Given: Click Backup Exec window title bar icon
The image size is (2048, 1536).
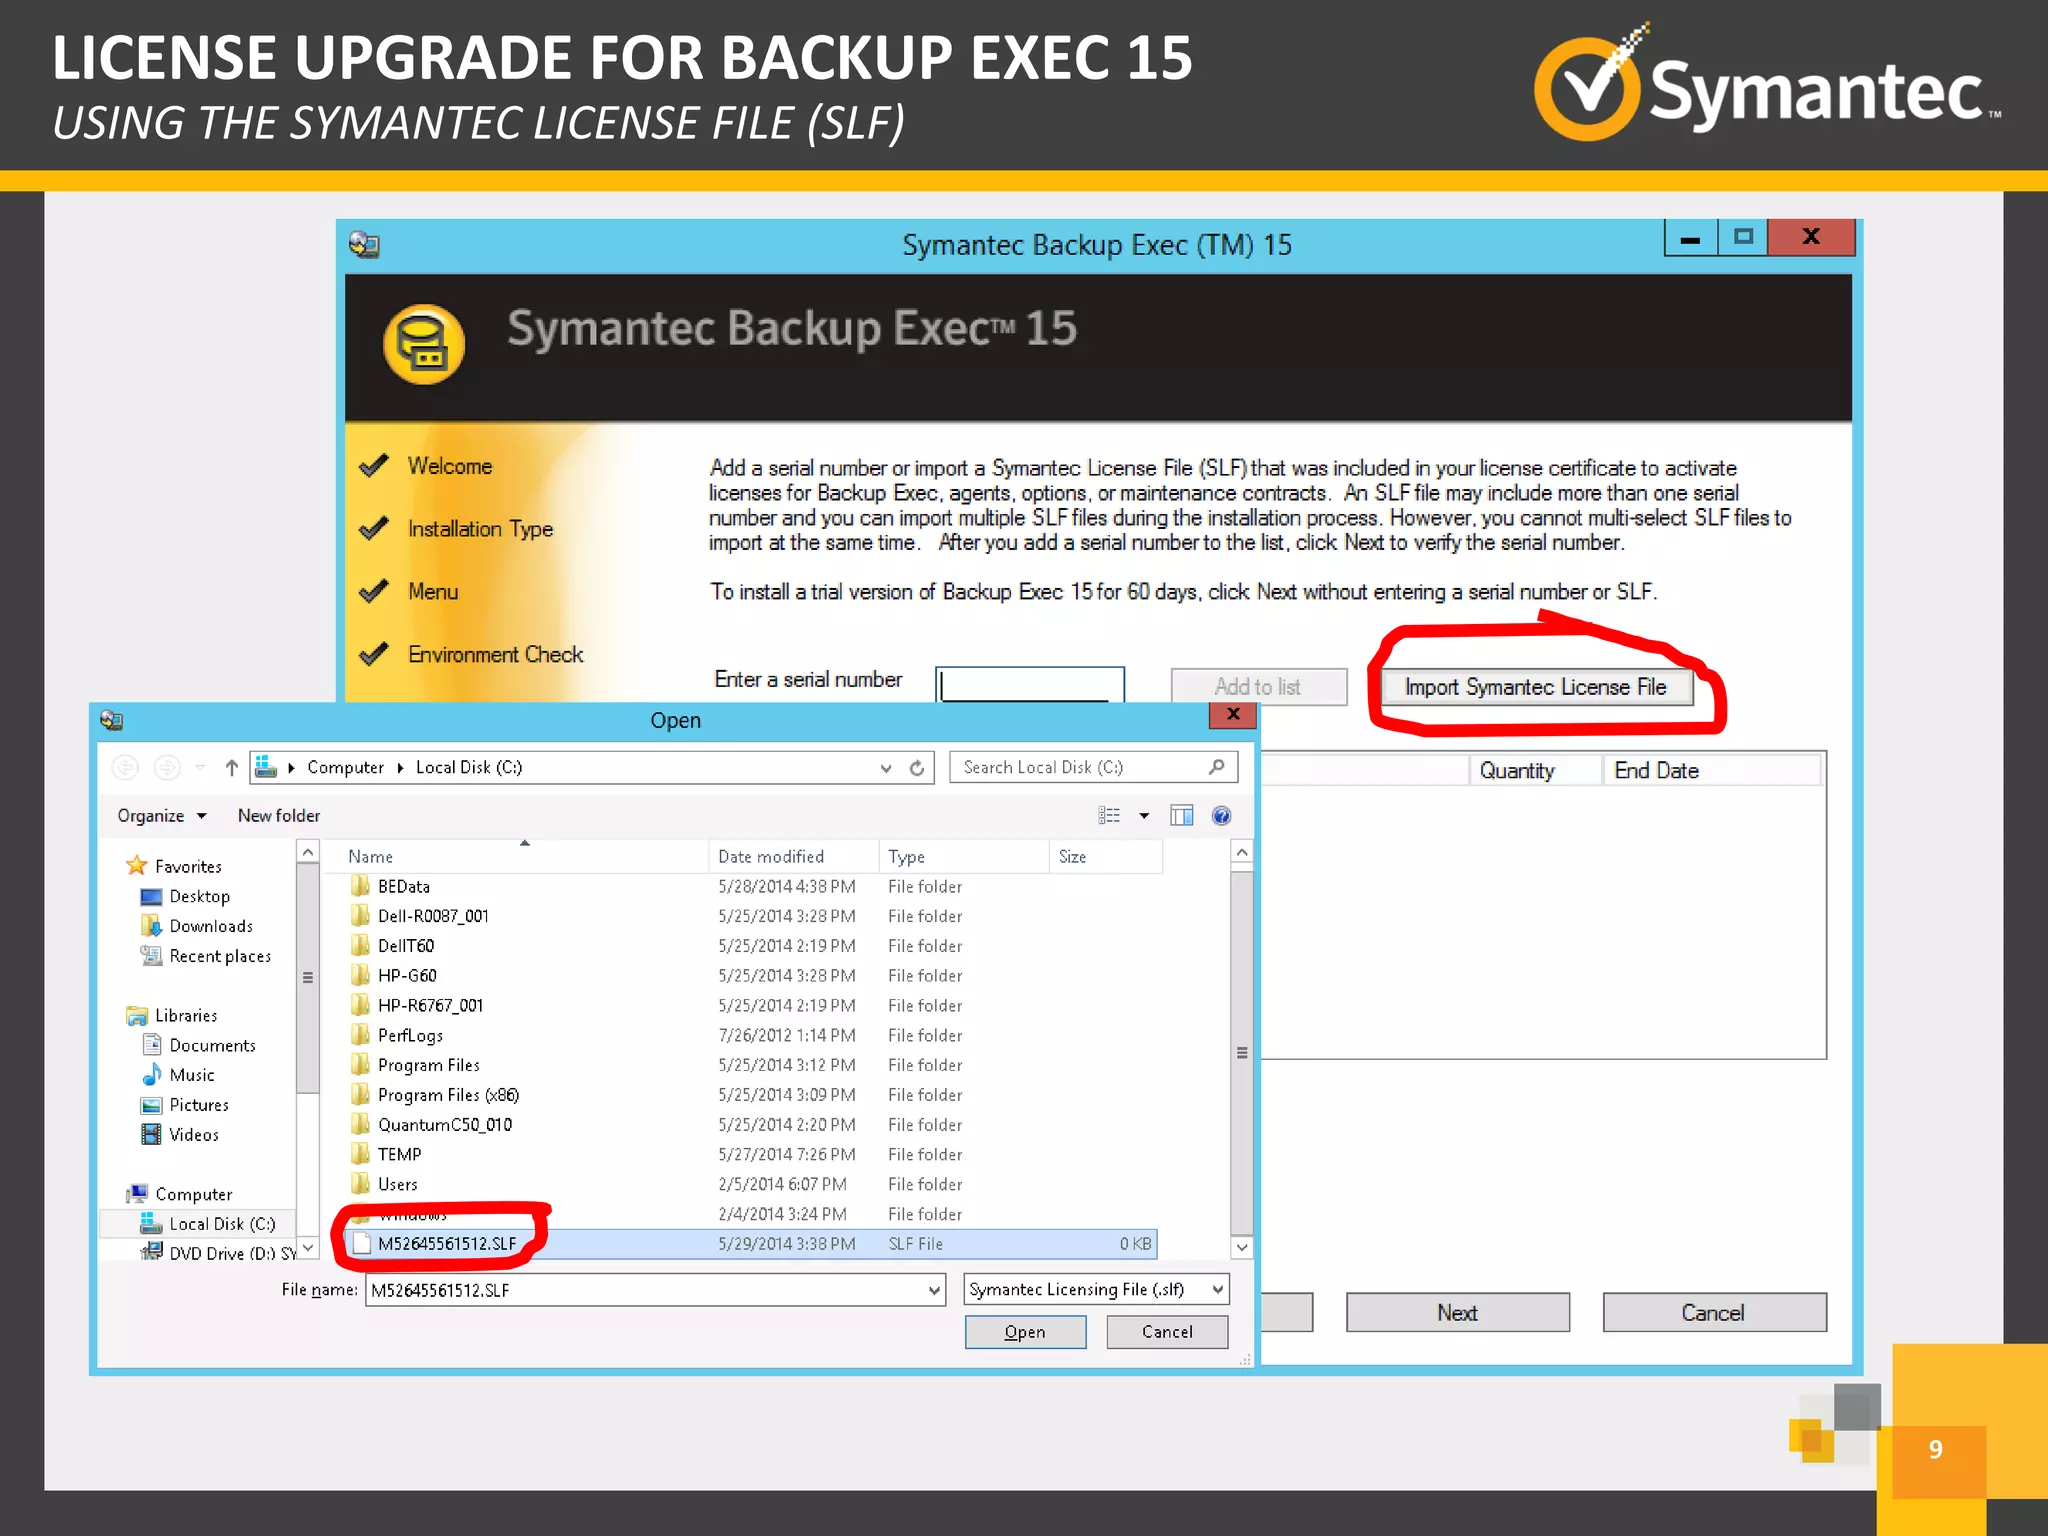Looking at the screenshot, I should pyautogui.click(x=364, y=245).
